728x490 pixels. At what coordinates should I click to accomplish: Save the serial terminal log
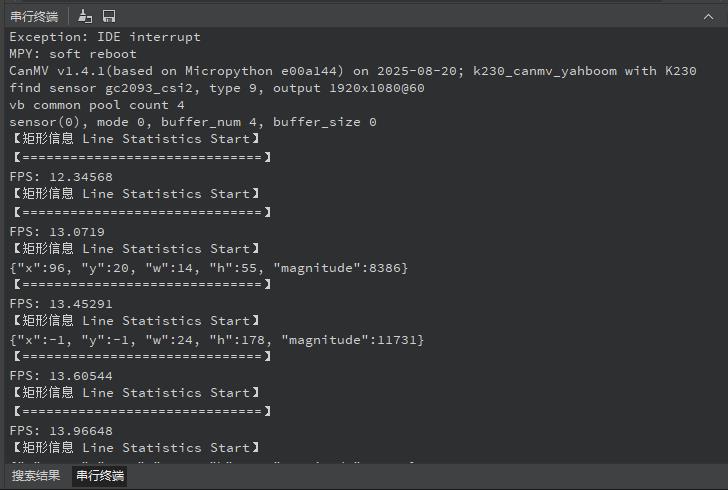click(x=109, y=16)
